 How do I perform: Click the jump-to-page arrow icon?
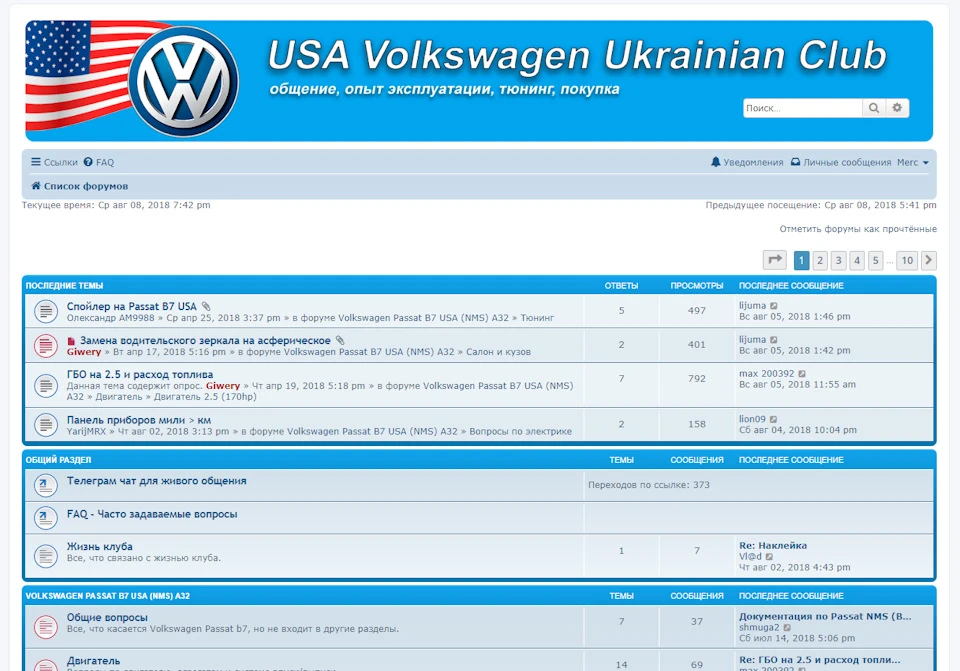click(x=774, y=260)
